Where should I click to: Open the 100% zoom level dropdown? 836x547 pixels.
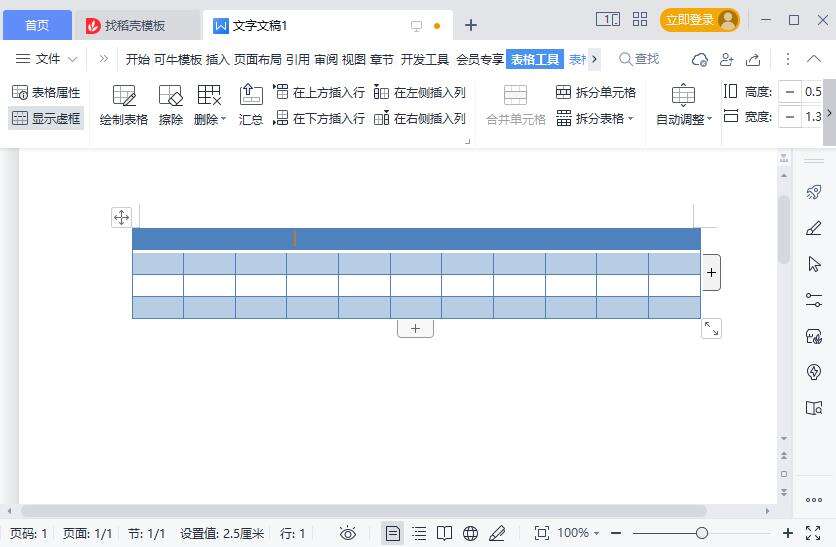[578, 533]
